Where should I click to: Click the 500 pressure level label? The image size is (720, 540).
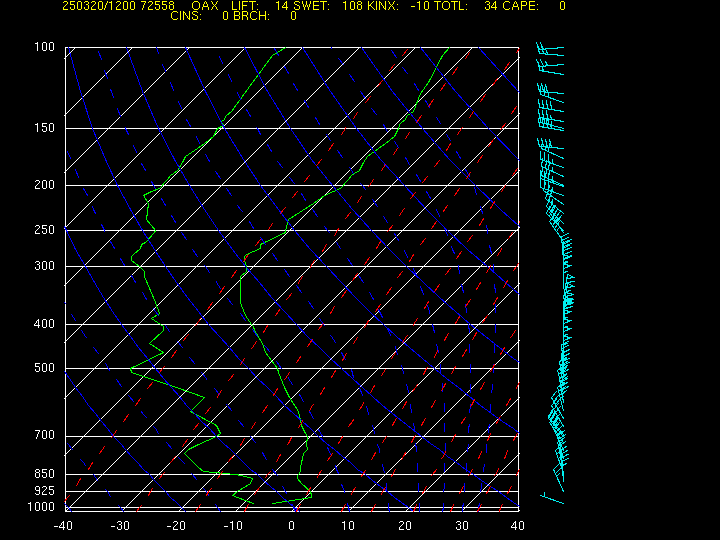44,368
